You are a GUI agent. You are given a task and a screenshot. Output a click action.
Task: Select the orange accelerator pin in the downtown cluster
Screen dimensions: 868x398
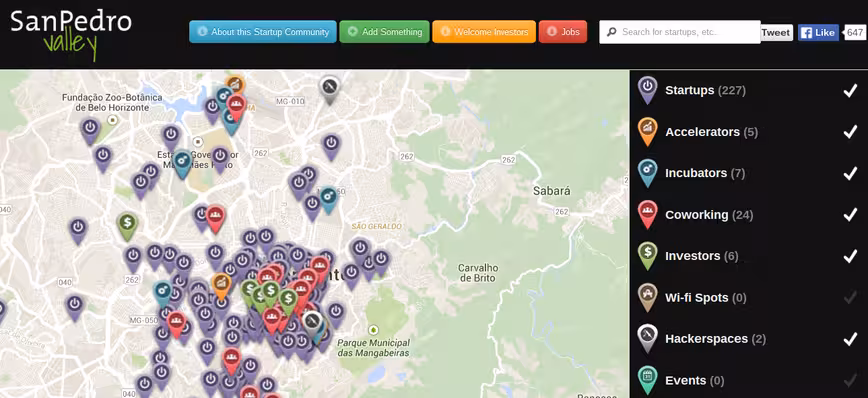(x=221, y=286)
